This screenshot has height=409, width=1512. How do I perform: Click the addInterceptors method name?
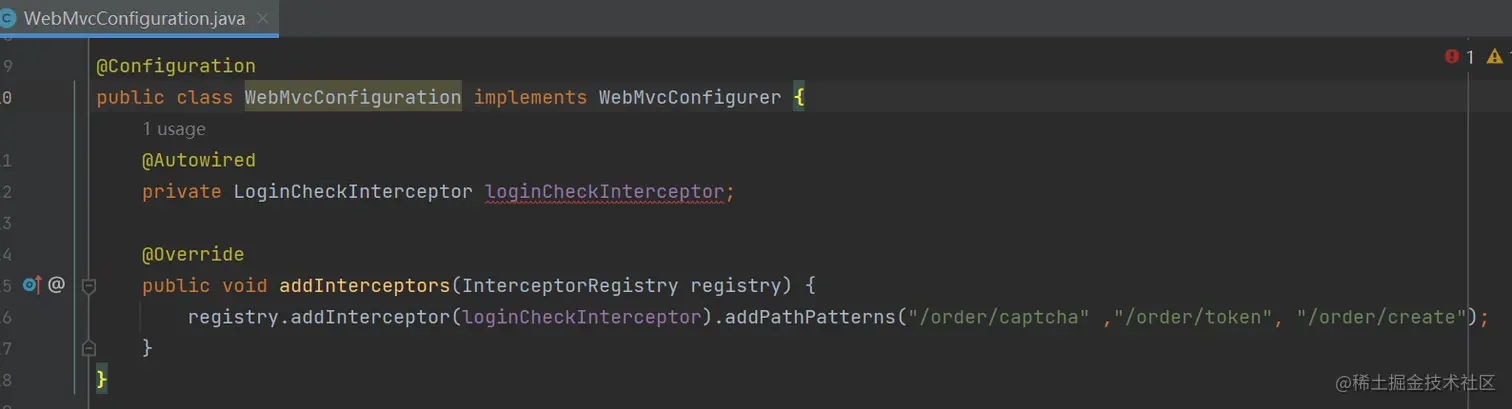365,286
